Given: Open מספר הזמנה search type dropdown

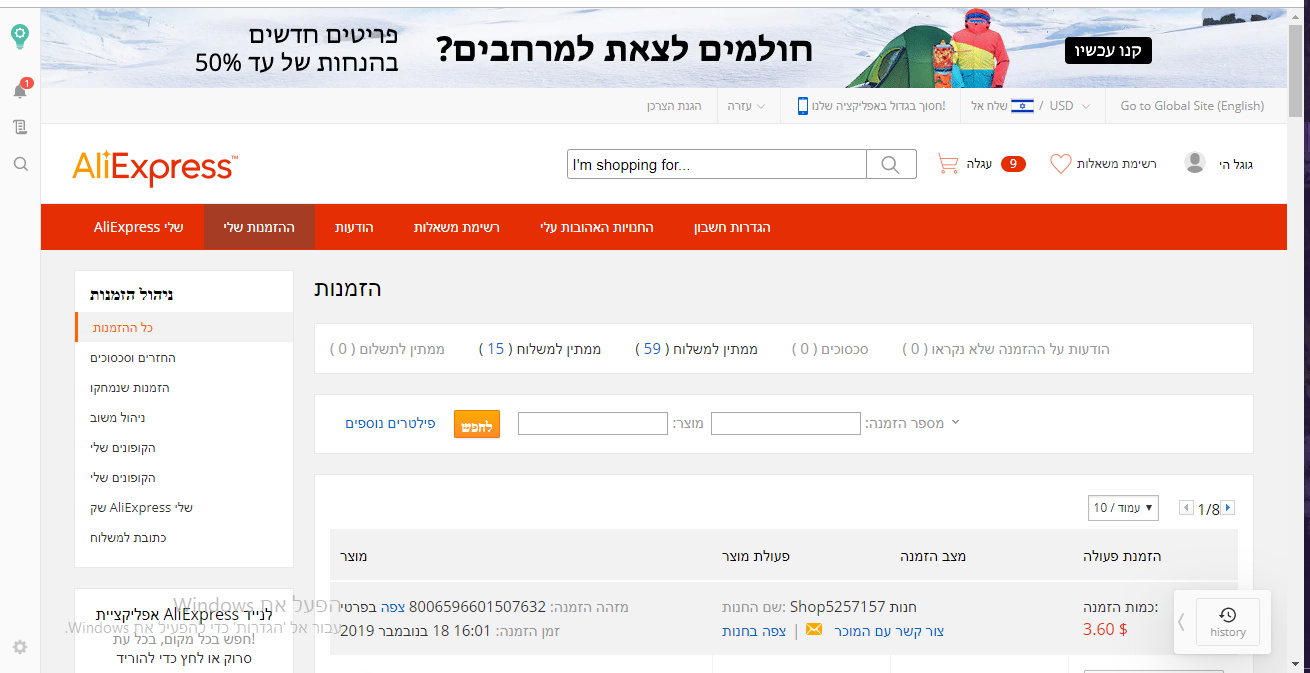Looking at the screenshot, I should click(912, 423).
